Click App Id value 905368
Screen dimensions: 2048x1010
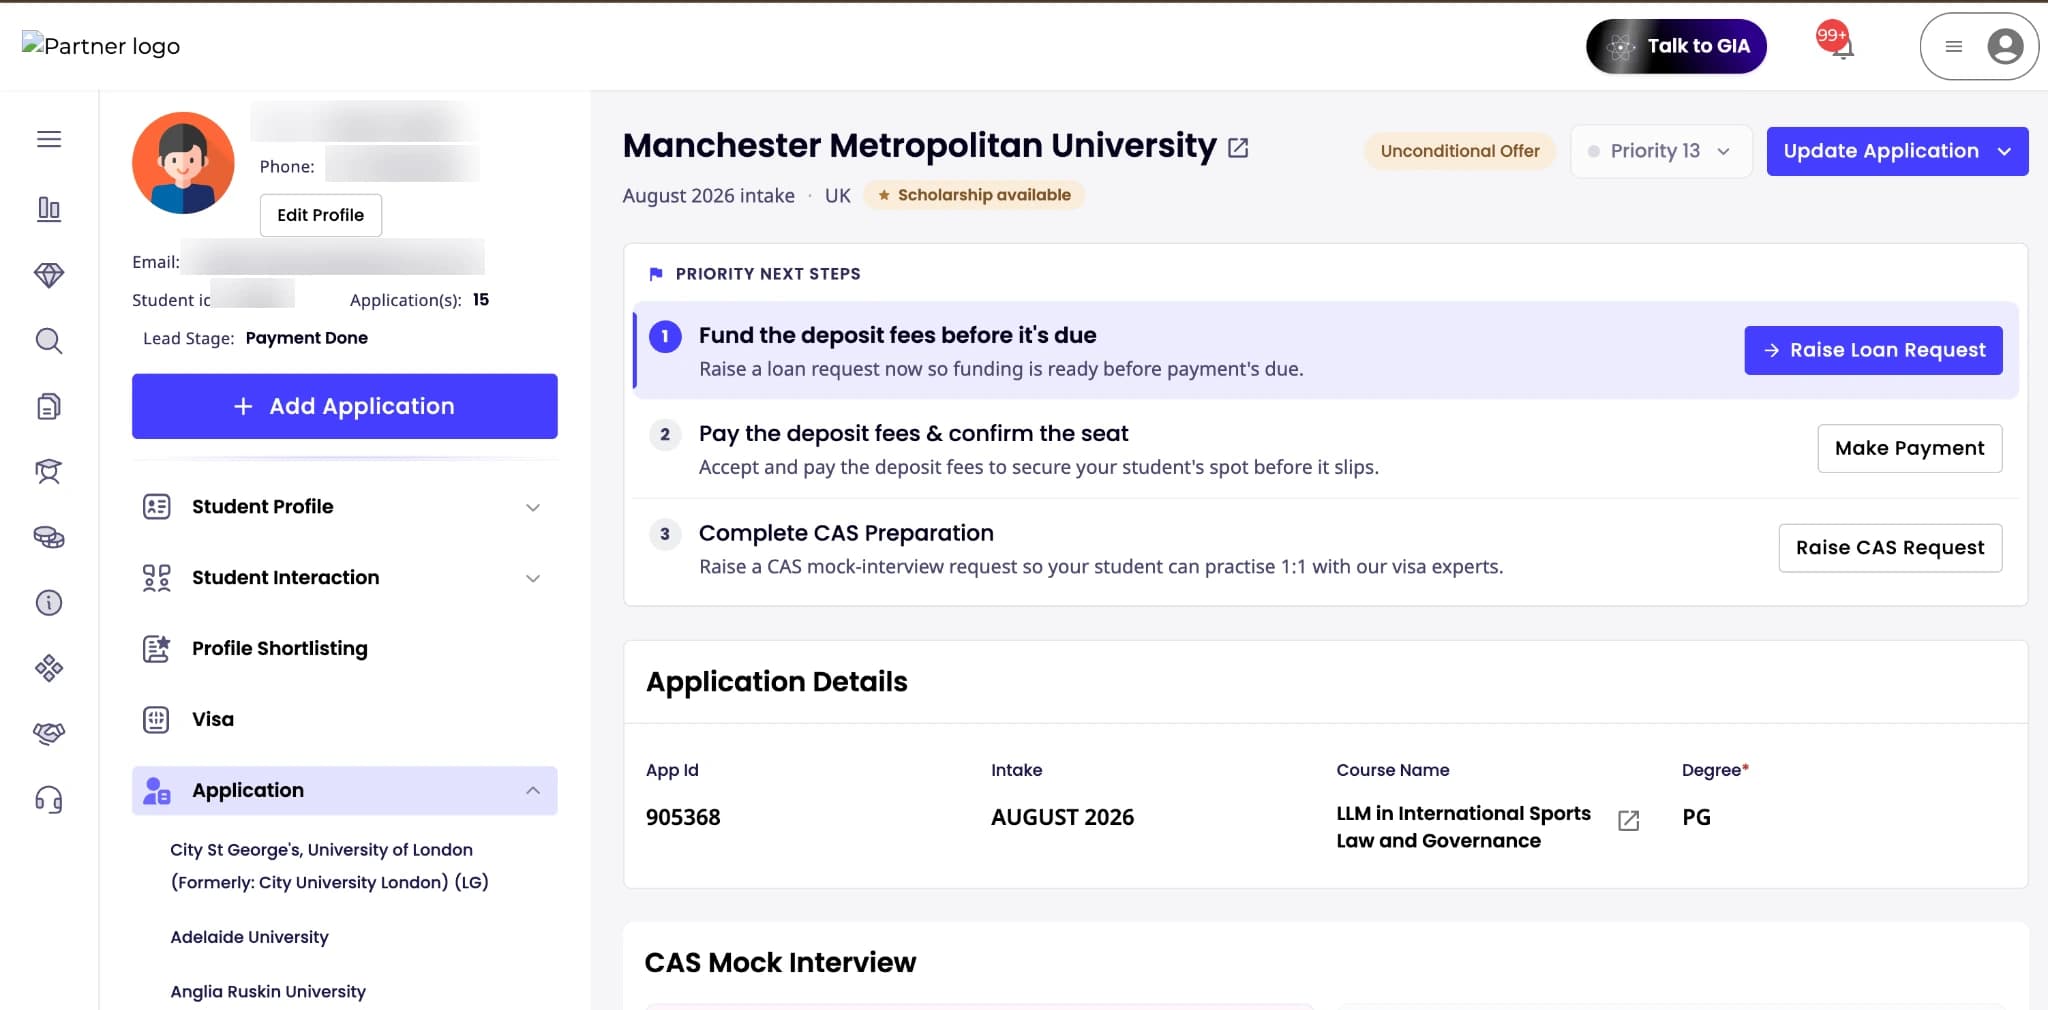pos(683,817)
